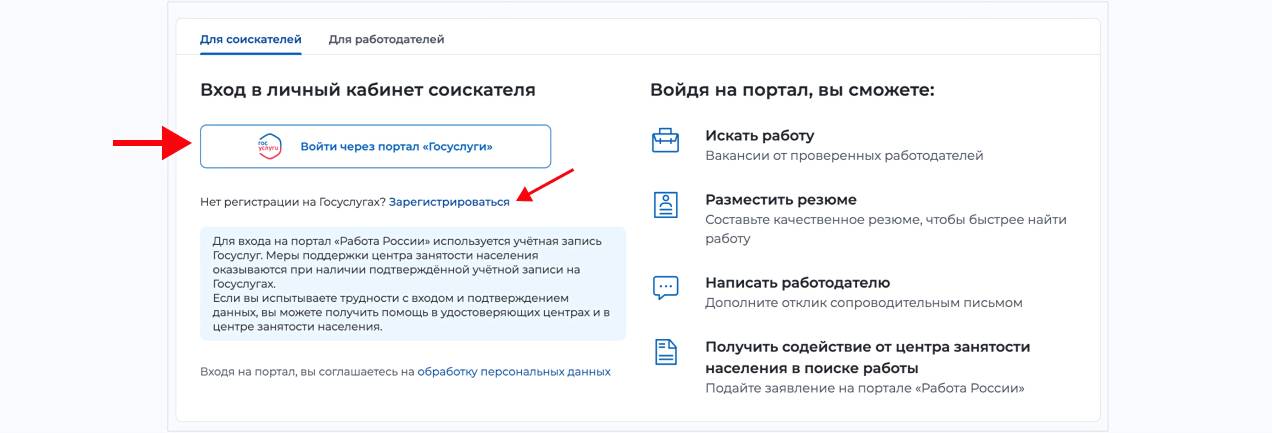The width and height of the screenshot is (1272, 433).
Task: Click the document icon beside employment center assistance
Action: (665, 352)
